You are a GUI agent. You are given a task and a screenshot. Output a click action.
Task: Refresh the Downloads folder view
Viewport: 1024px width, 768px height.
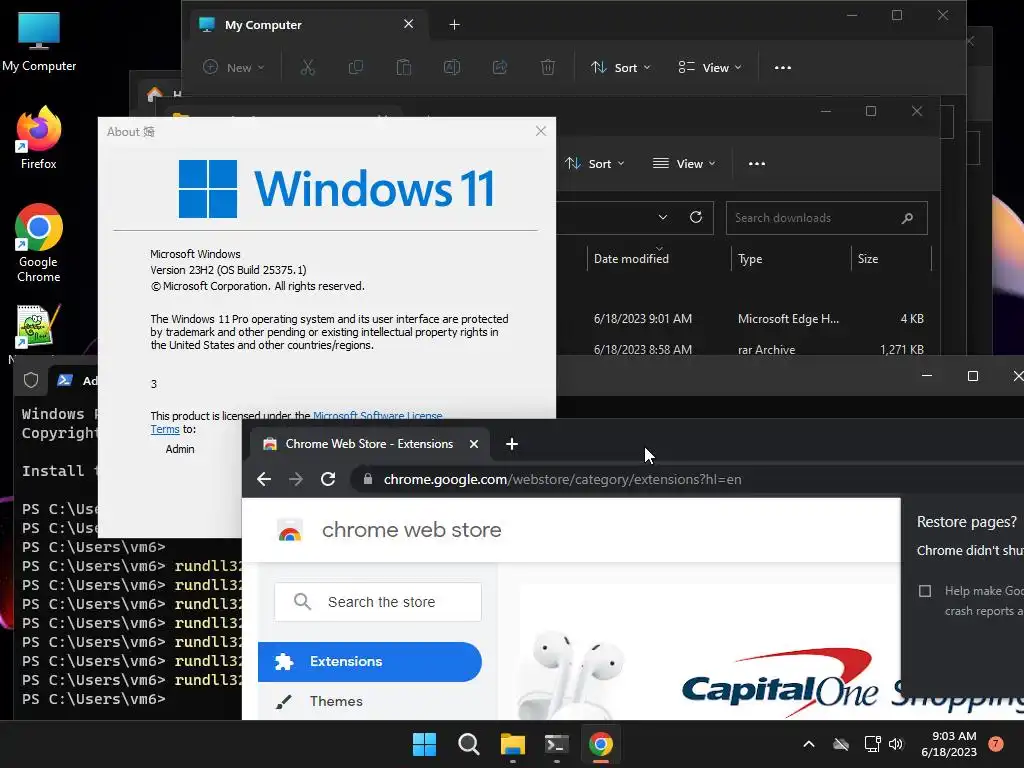coord(696,217)
